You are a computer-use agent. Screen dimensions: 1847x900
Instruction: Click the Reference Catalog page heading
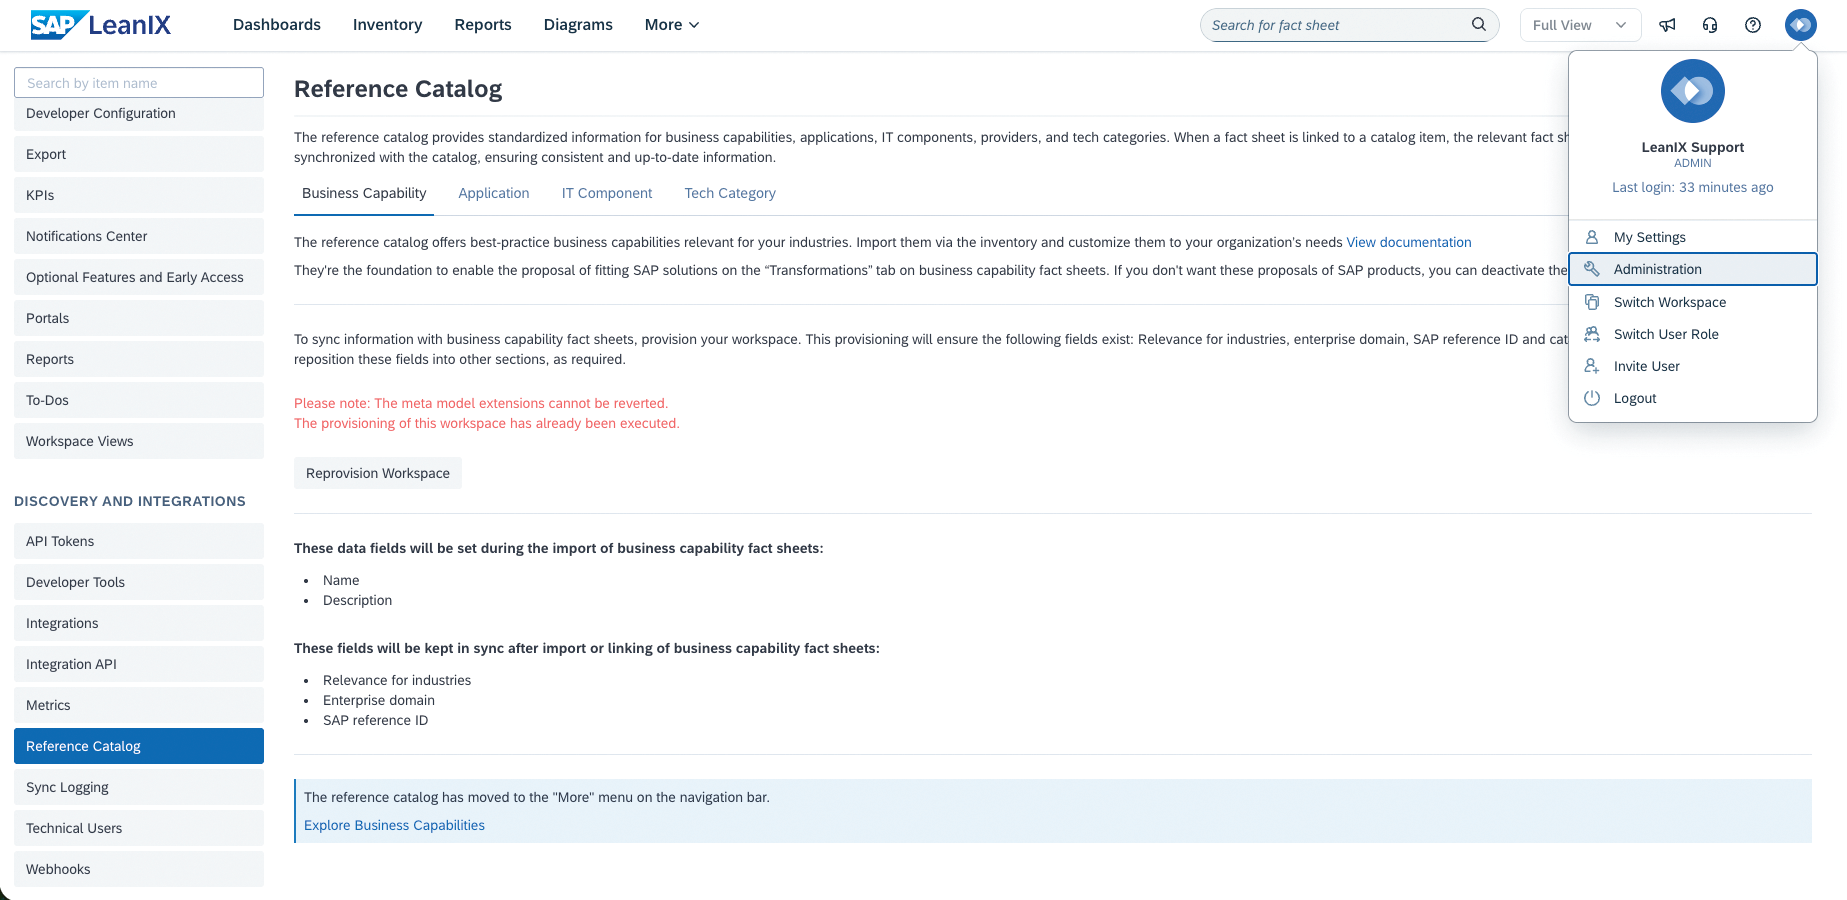[398, 89]
